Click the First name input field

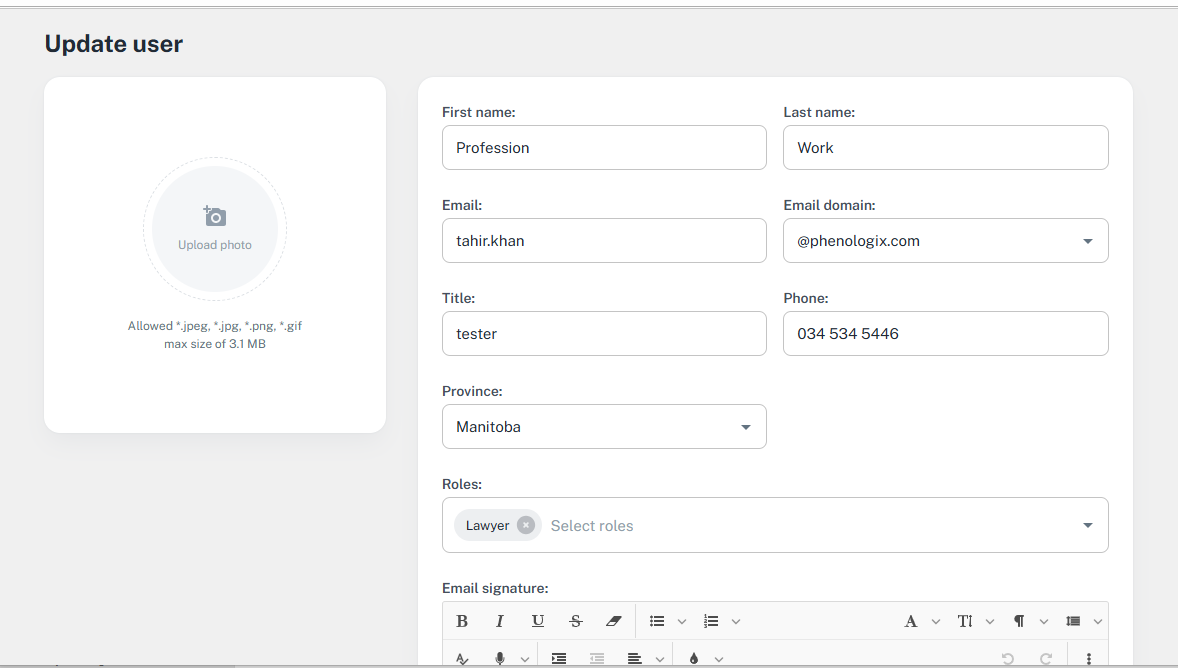pyautogui.click(x=604, y=148)
